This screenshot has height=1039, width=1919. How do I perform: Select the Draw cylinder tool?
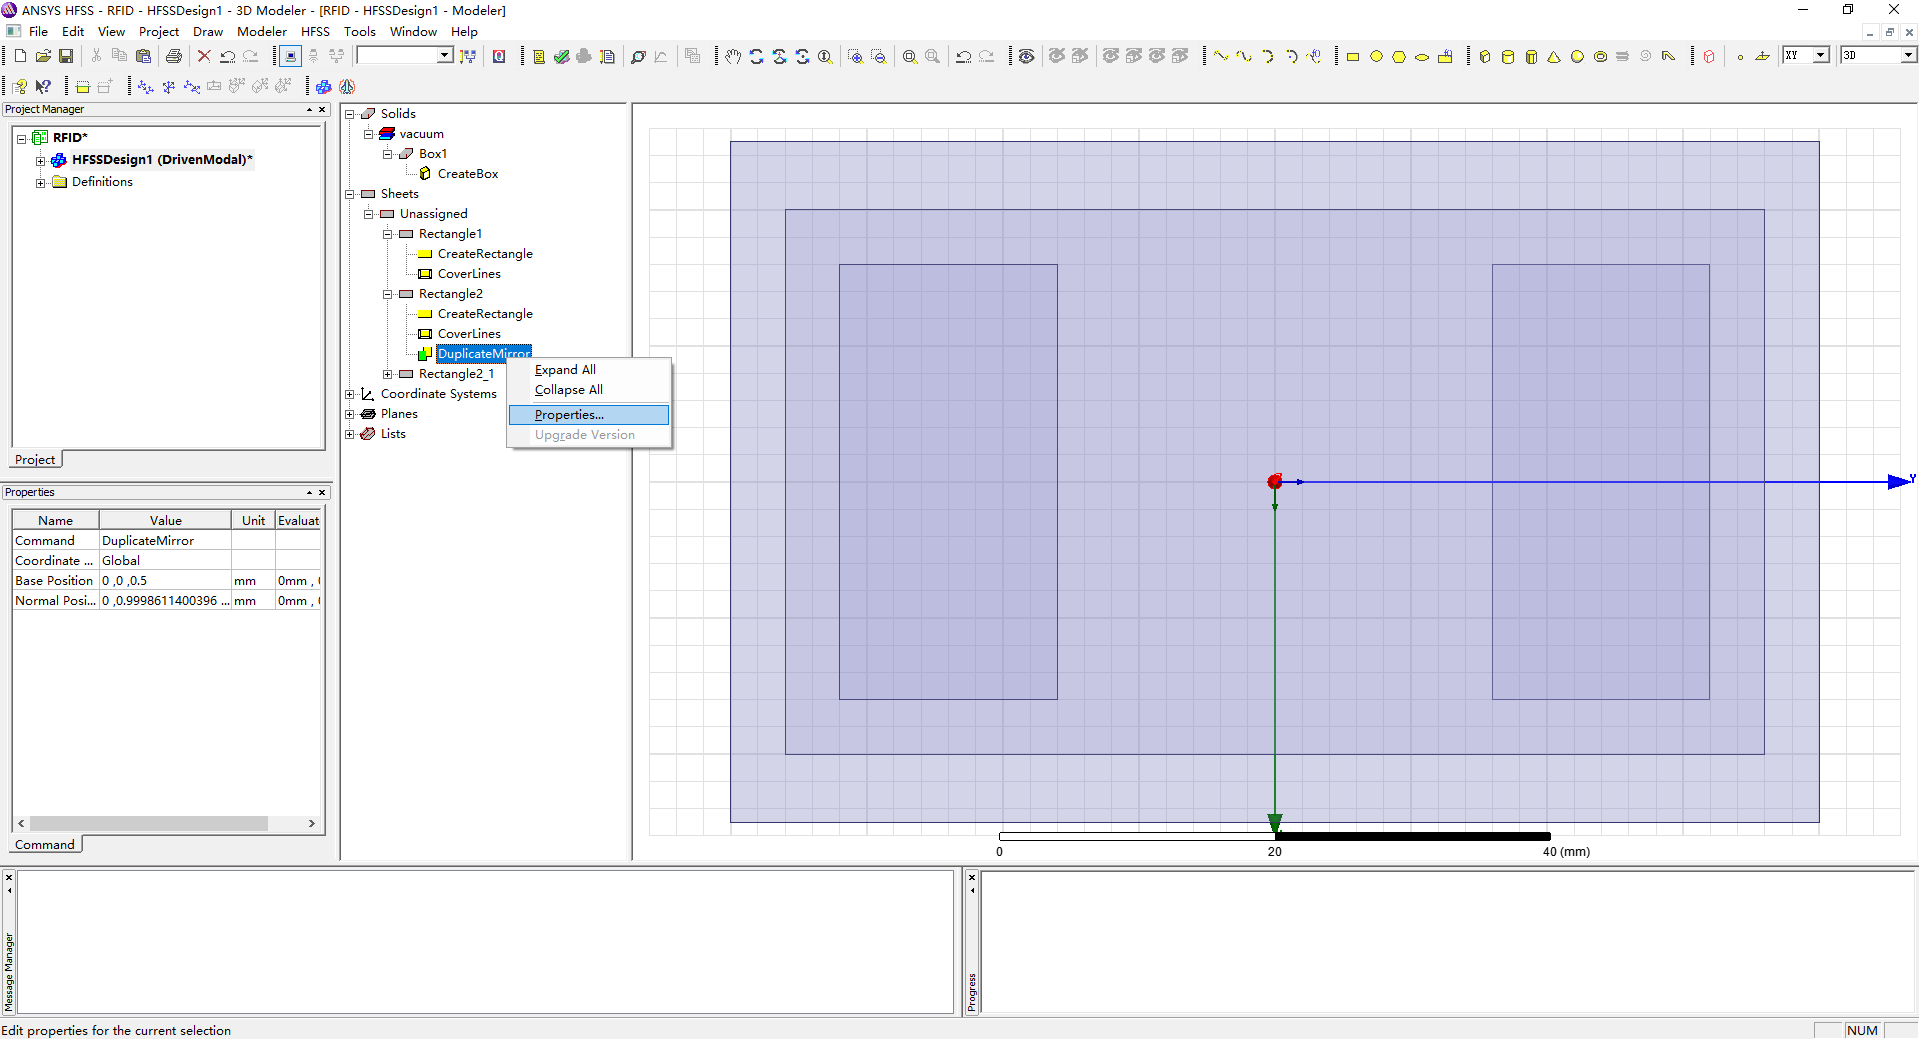(1508, 57)
